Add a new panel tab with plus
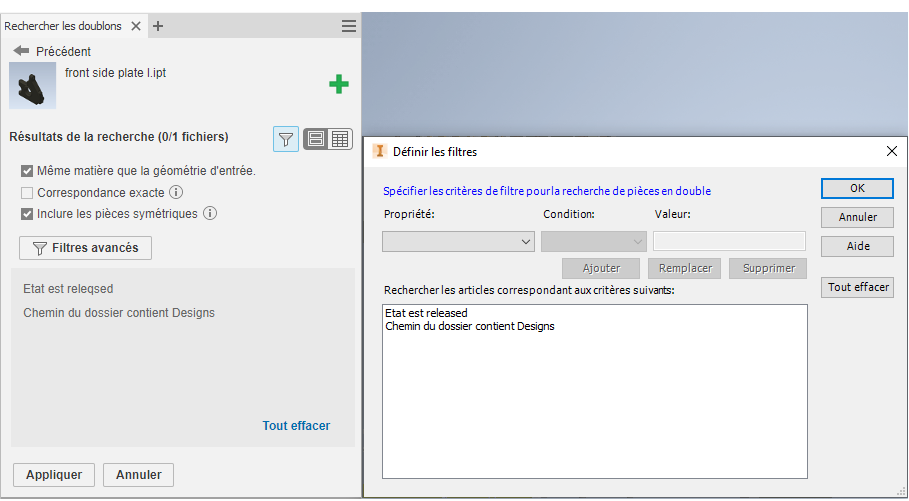 point(158,26)
